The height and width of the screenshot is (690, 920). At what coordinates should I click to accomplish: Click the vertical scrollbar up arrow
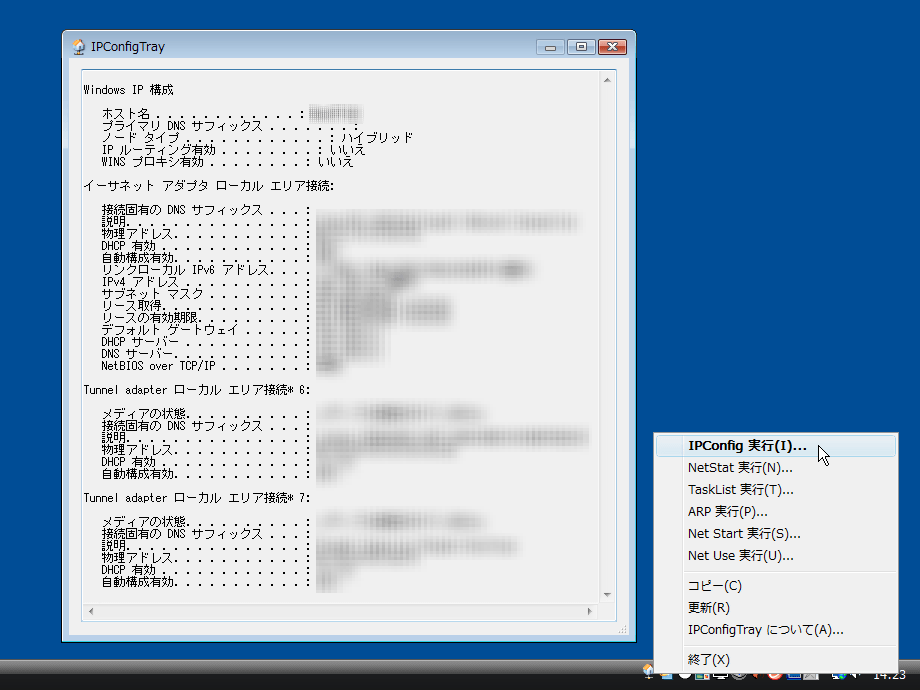point(606,80)
